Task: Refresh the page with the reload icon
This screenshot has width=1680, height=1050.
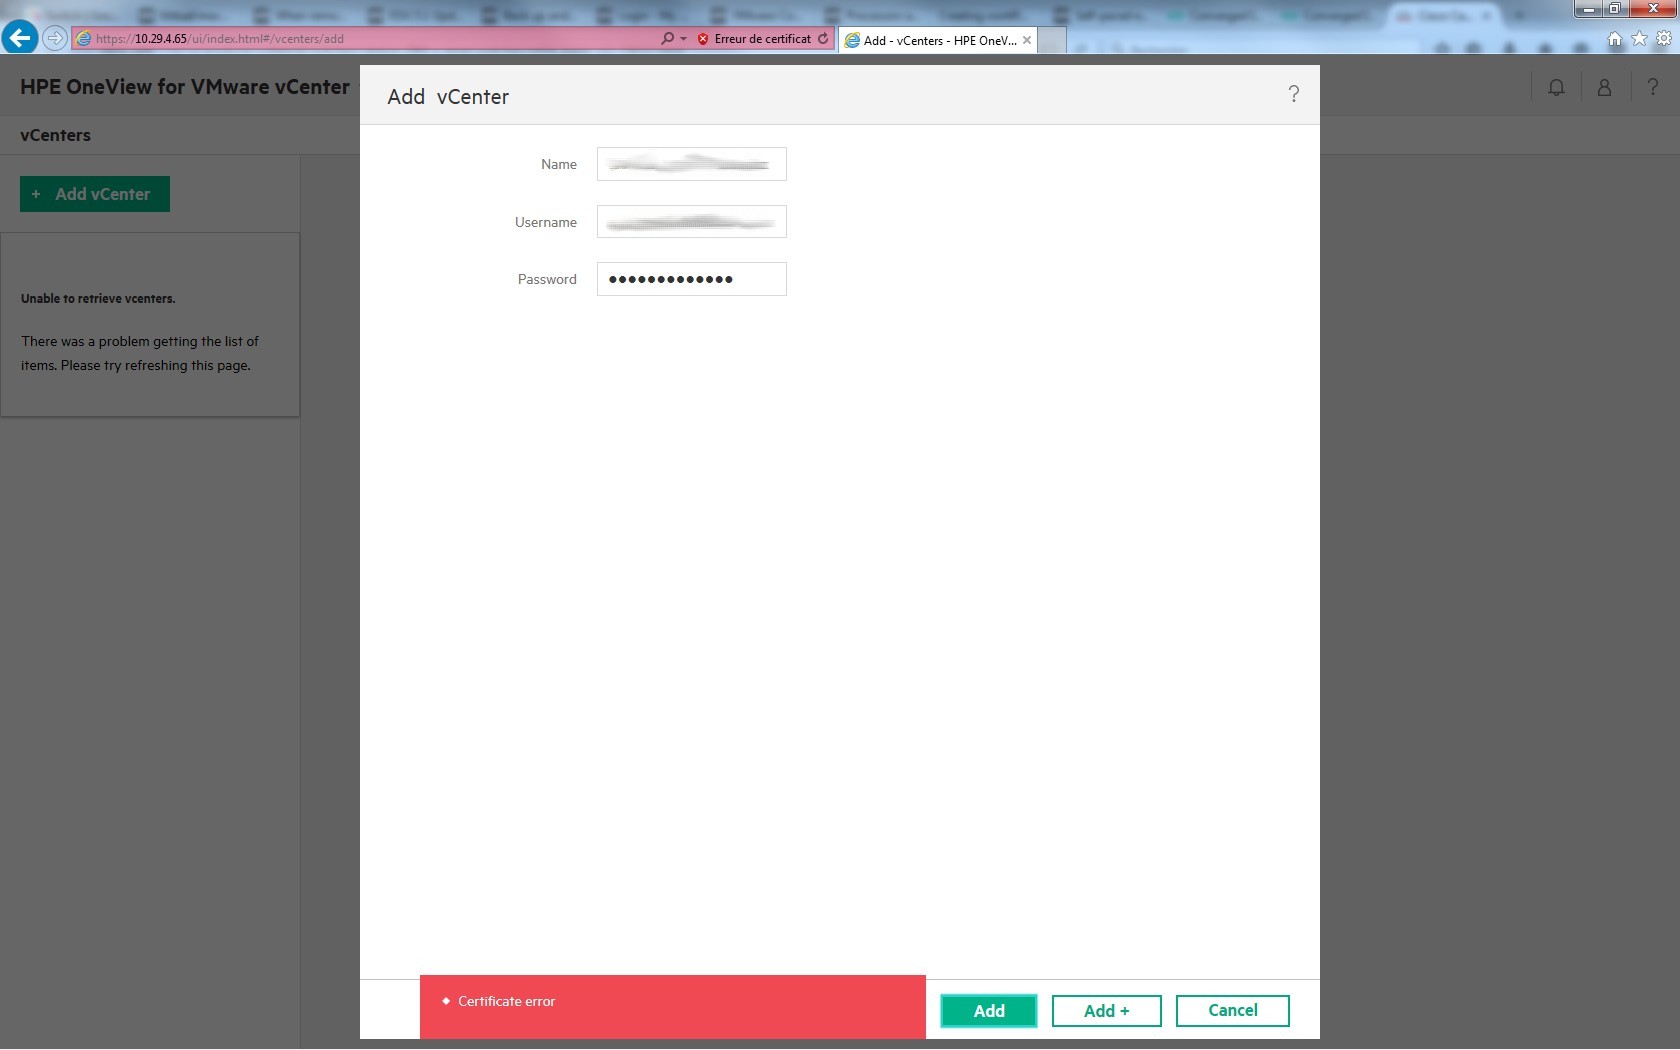Action: point(823,39)
